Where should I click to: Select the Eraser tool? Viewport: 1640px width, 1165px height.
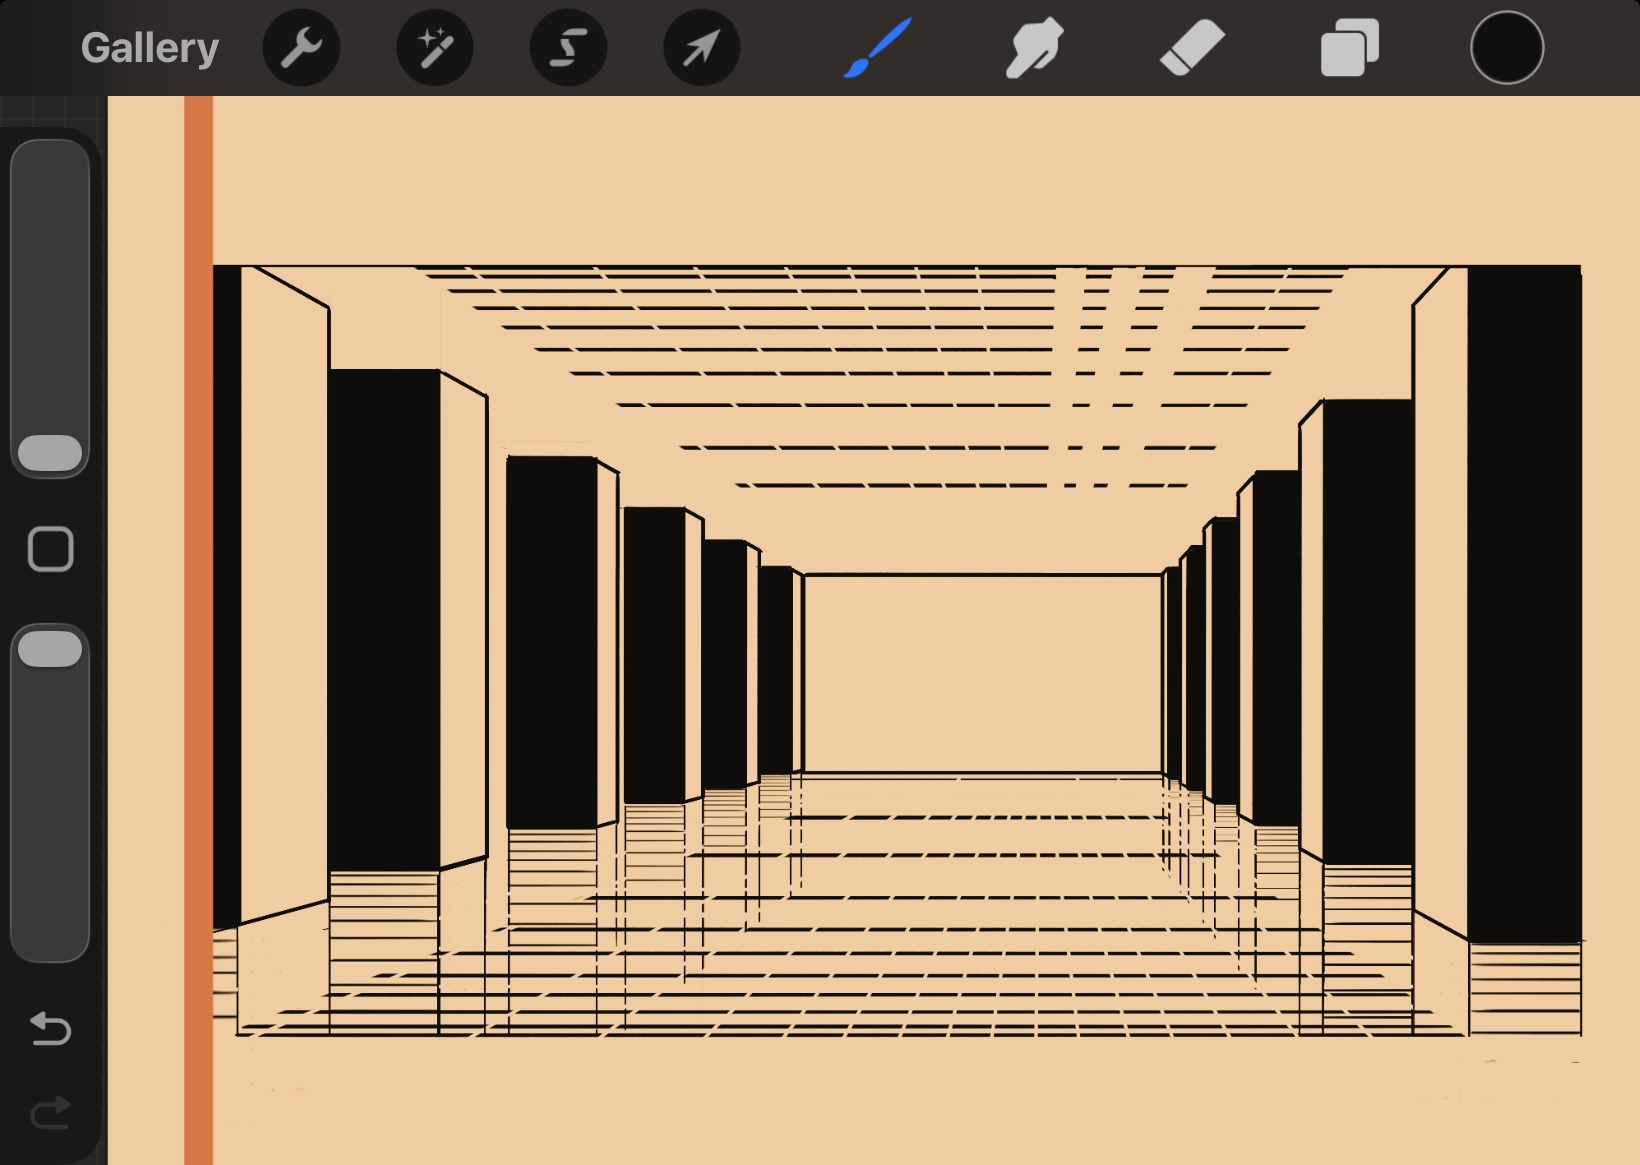(x=1192, y=48)
